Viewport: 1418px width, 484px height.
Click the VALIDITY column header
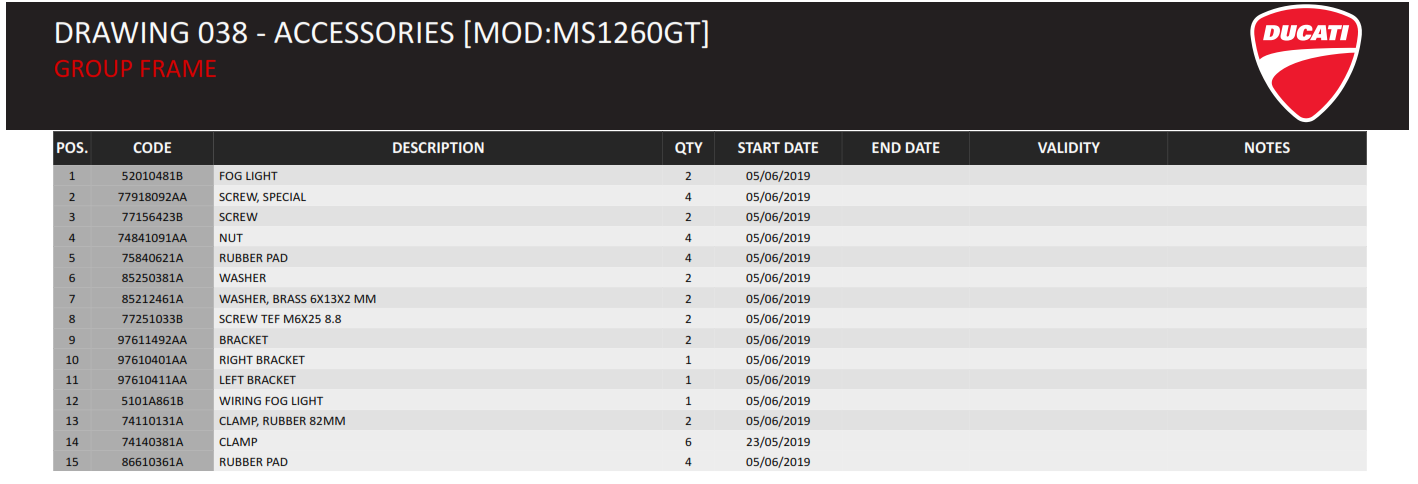(1068, 148)
